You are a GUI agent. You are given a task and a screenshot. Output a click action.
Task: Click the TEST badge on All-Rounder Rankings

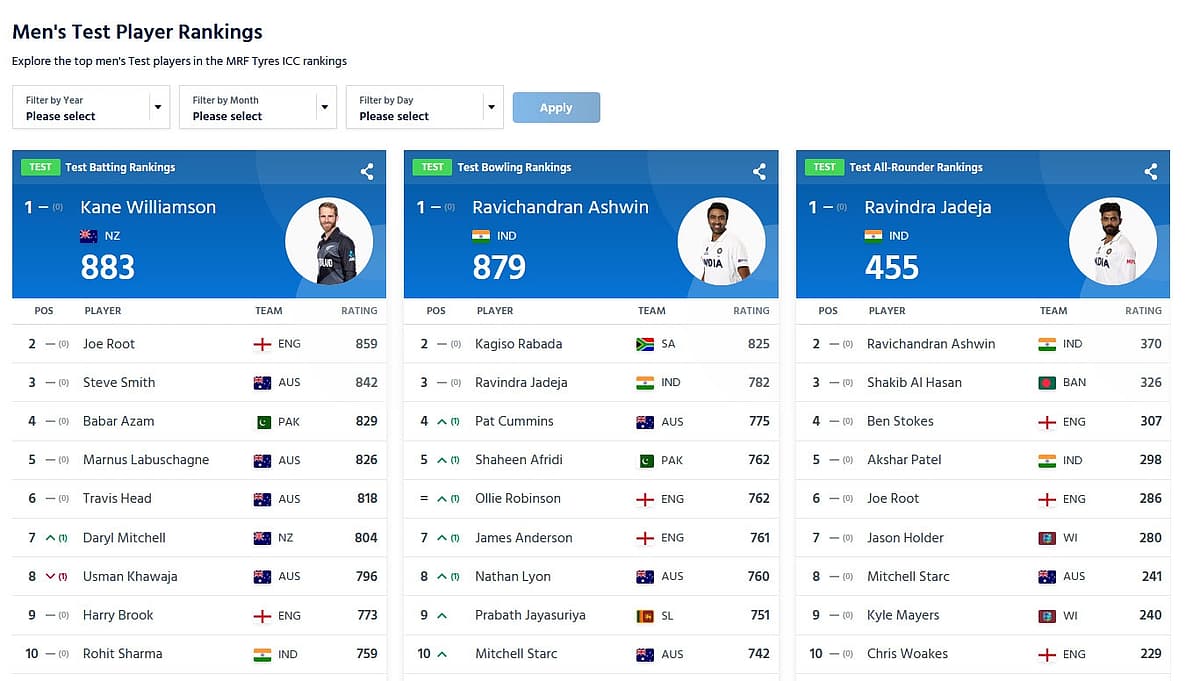tap(824, 167)
